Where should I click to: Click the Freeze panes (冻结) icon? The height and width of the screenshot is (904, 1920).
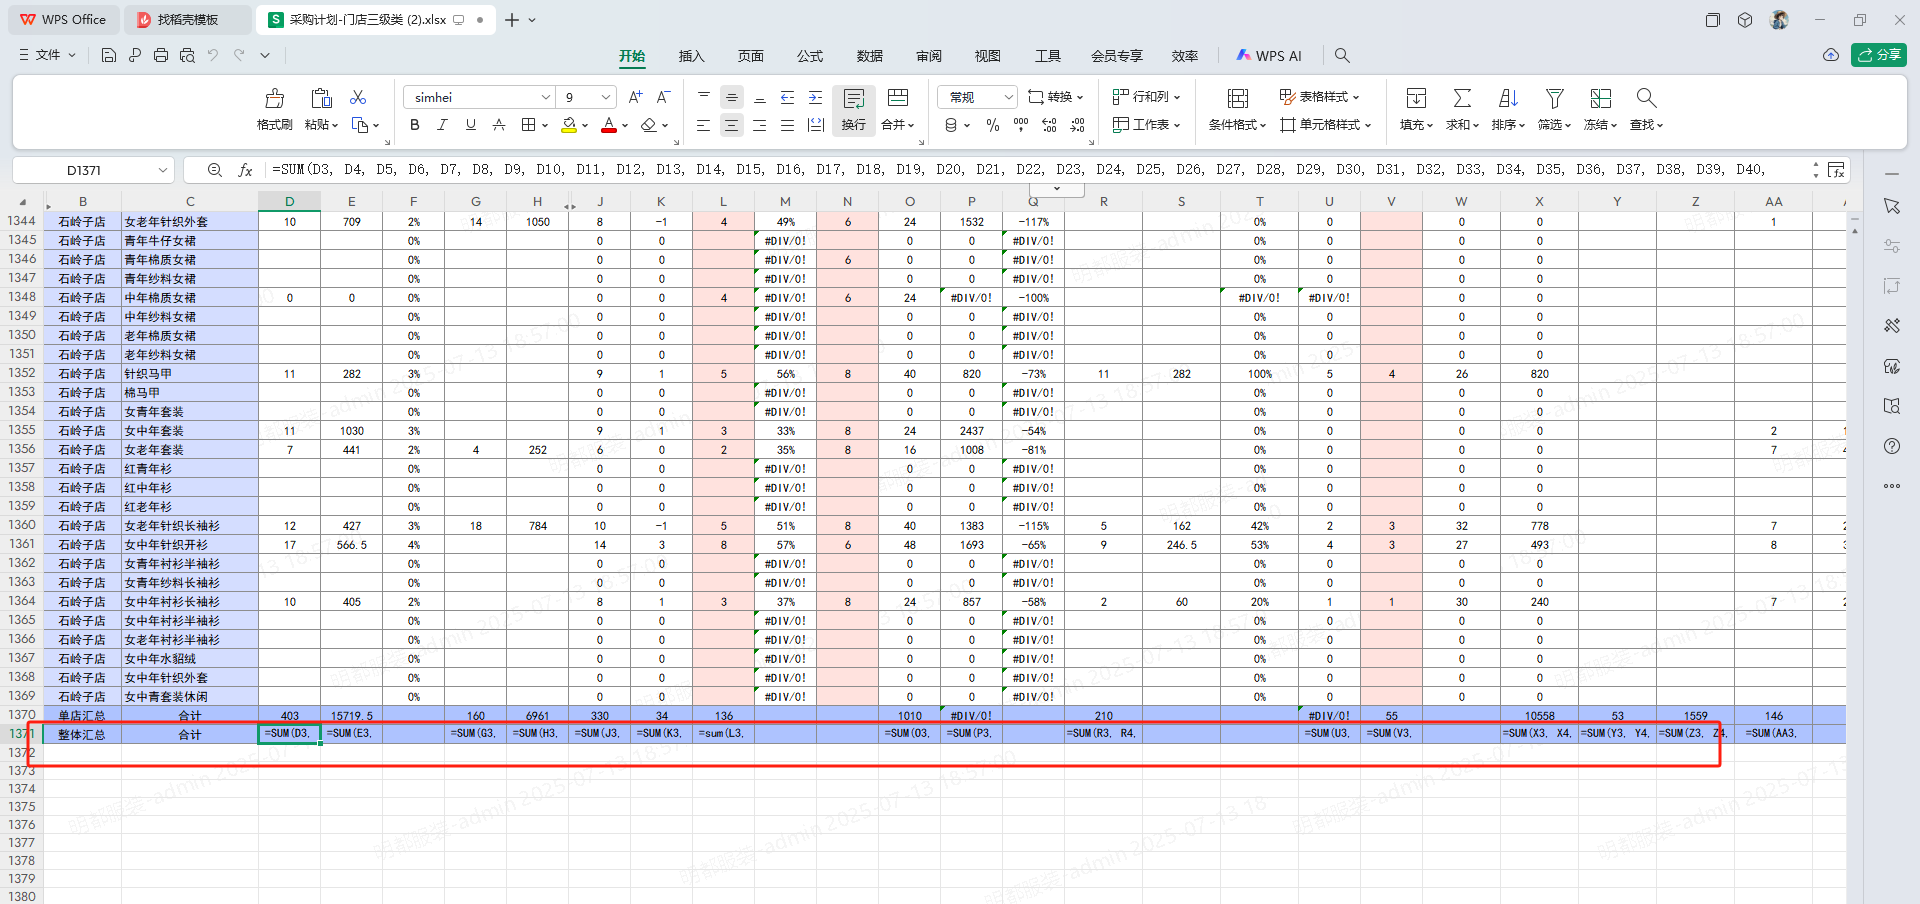coord(1601,98)
